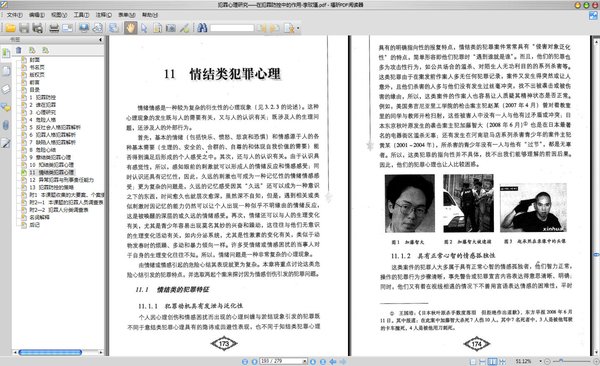Open the 表单 menu
This screenshot has width=600, height=366.
[127, 15]
